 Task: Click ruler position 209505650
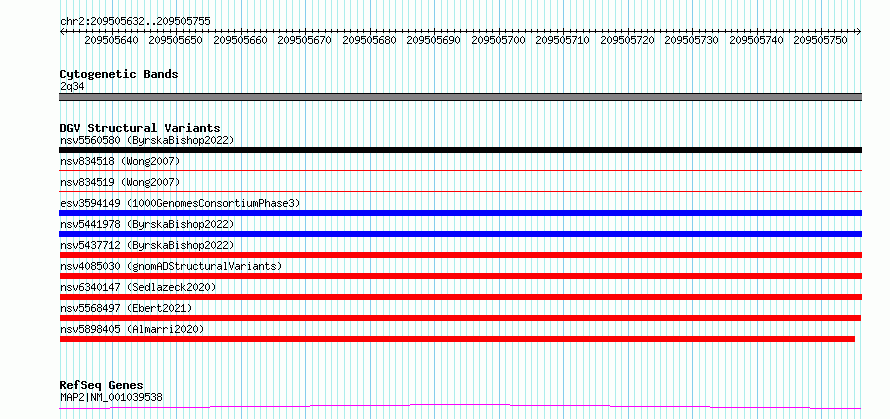[x=176, y=40]
